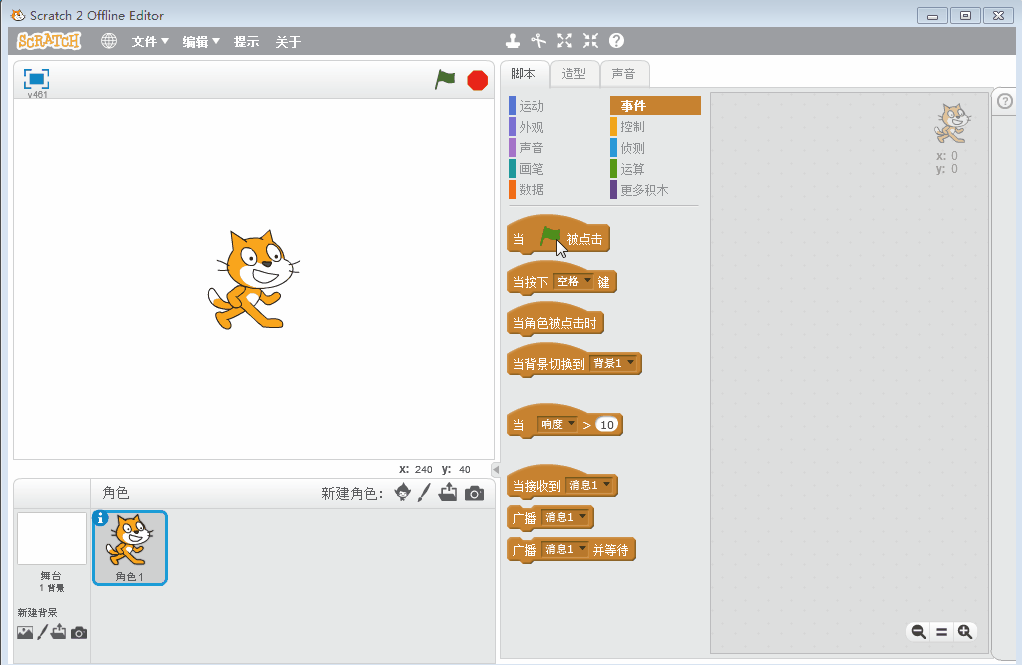Open the camera to capture a new sprite
The image size is (1022, 665).
click(473, 493)
